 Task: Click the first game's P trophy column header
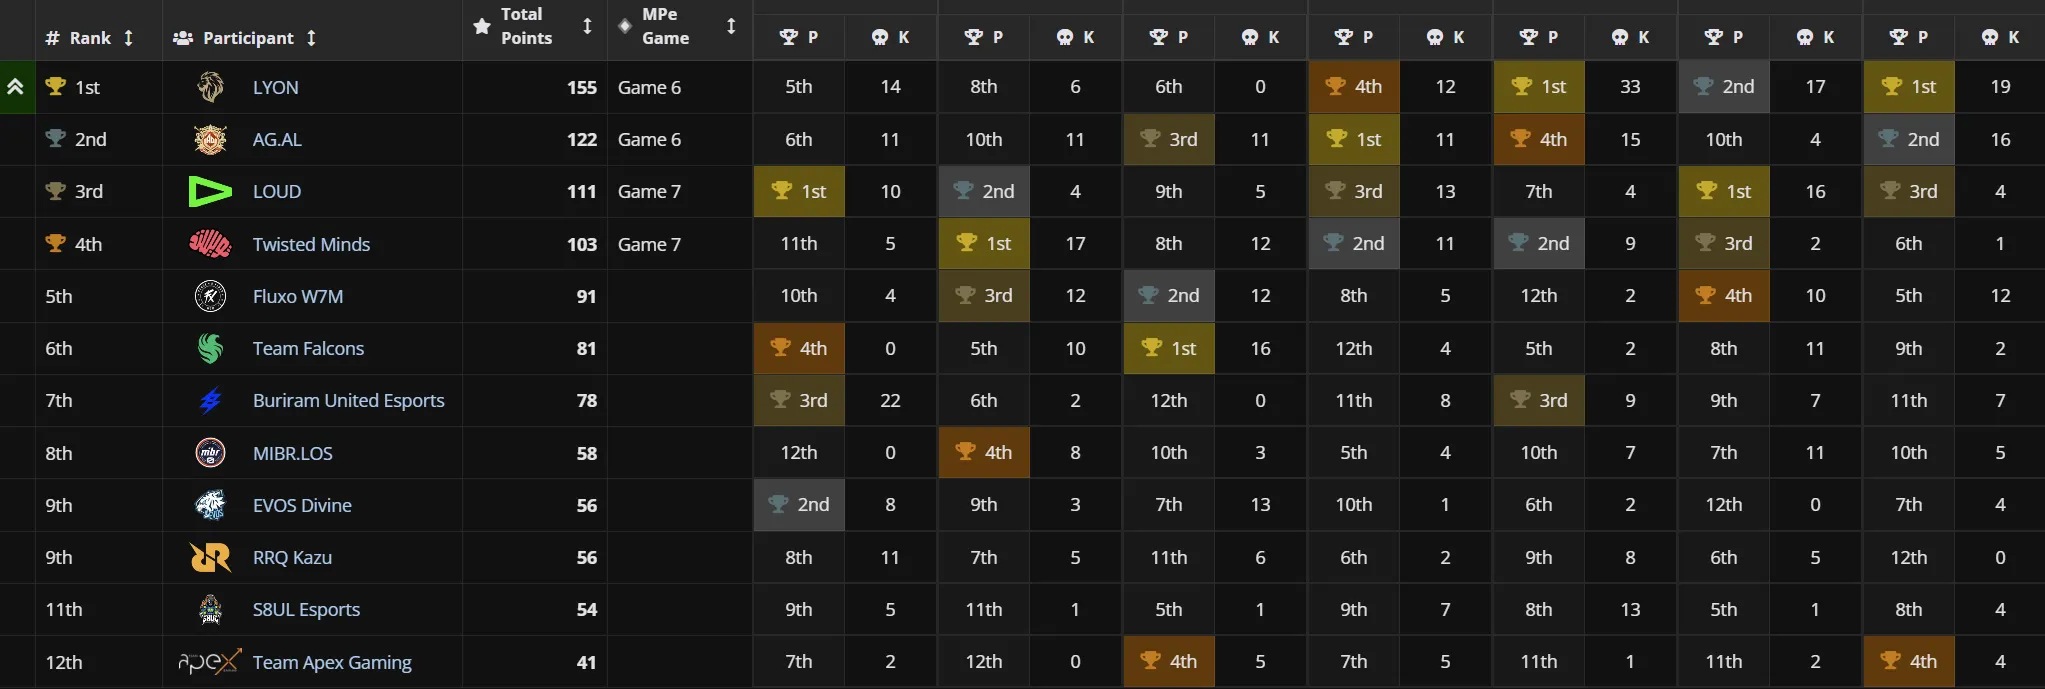tap(799, 37)
